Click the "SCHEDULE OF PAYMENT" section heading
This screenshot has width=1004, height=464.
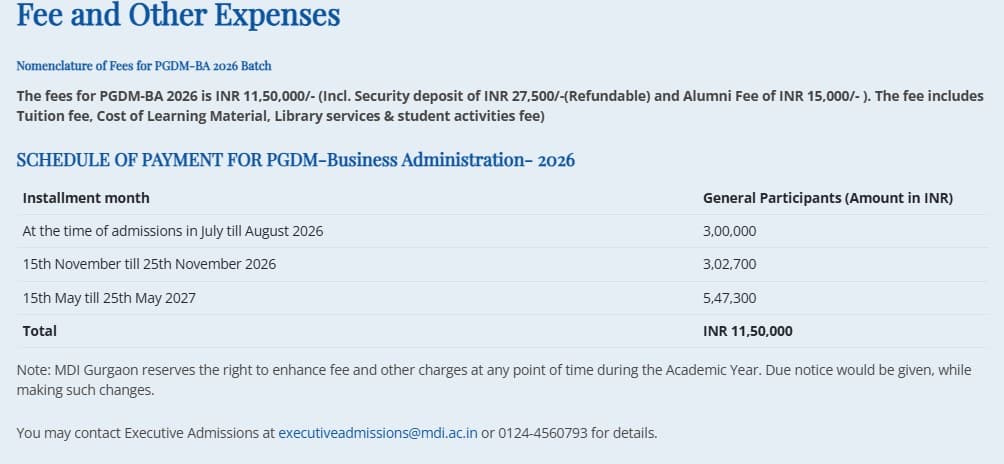(x=295, y=160)
